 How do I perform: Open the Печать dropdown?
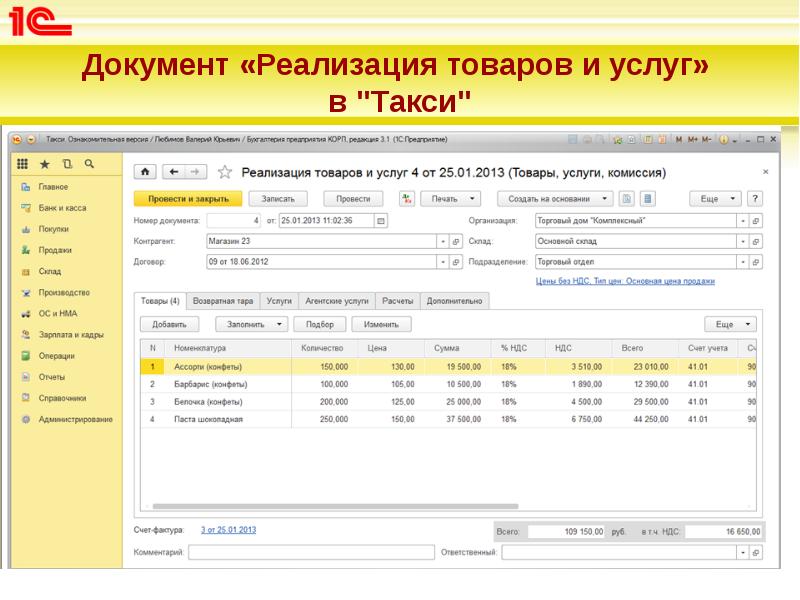(451, 198)
